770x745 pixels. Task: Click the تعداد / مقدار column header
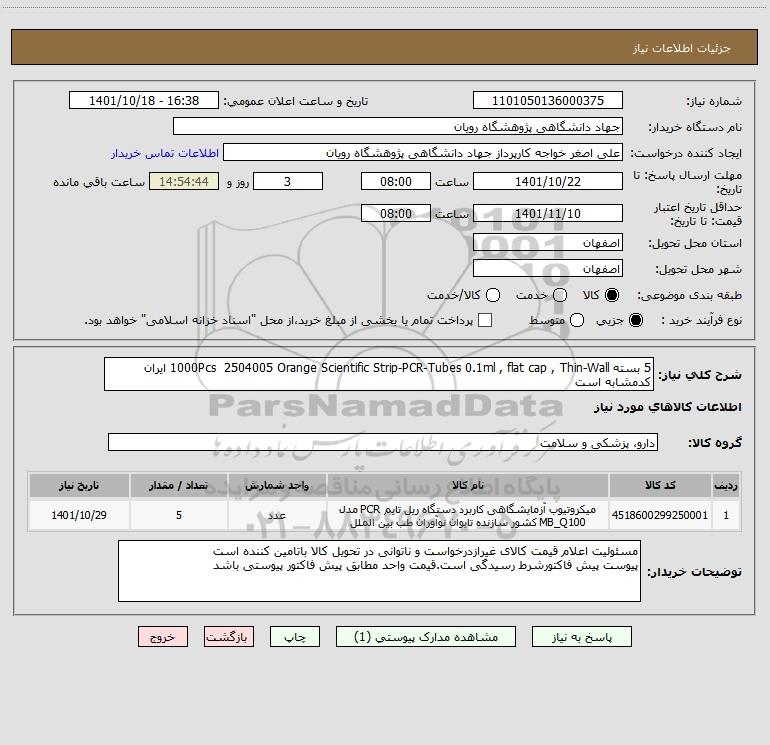(x=179, y=485)
